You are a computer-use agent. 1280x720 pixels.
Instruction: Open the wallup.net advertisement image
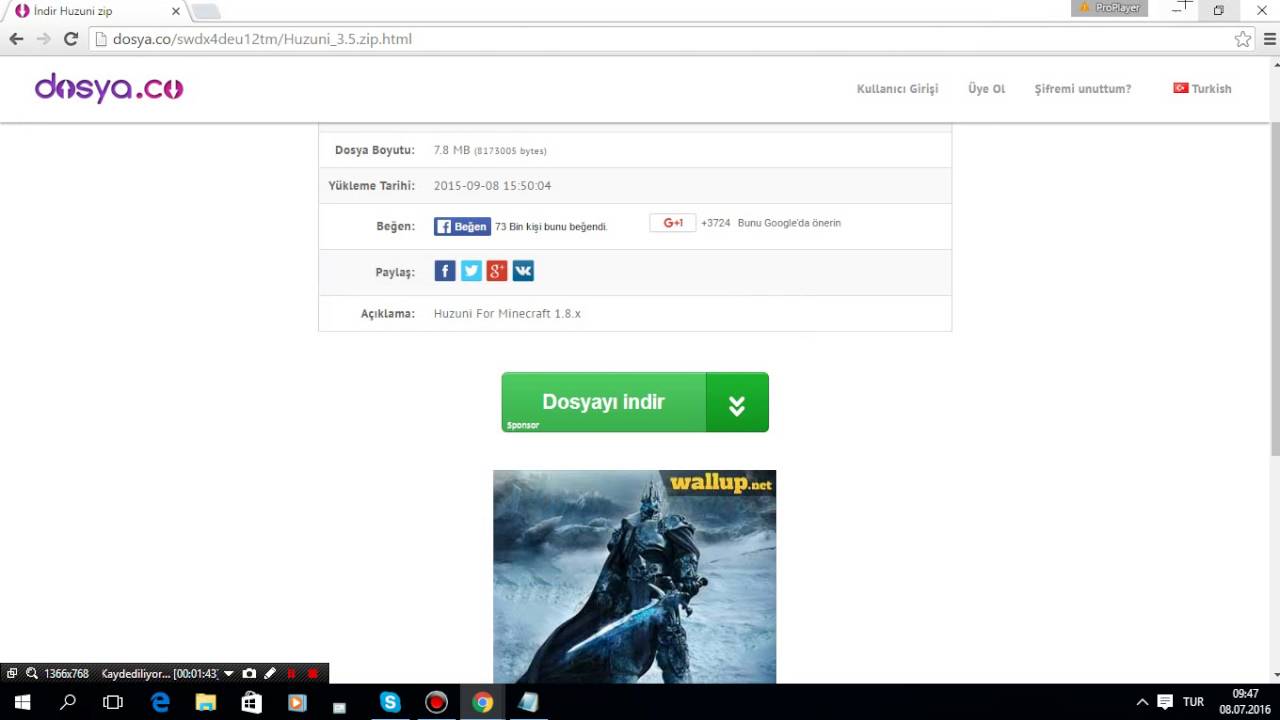pos(634,577)
